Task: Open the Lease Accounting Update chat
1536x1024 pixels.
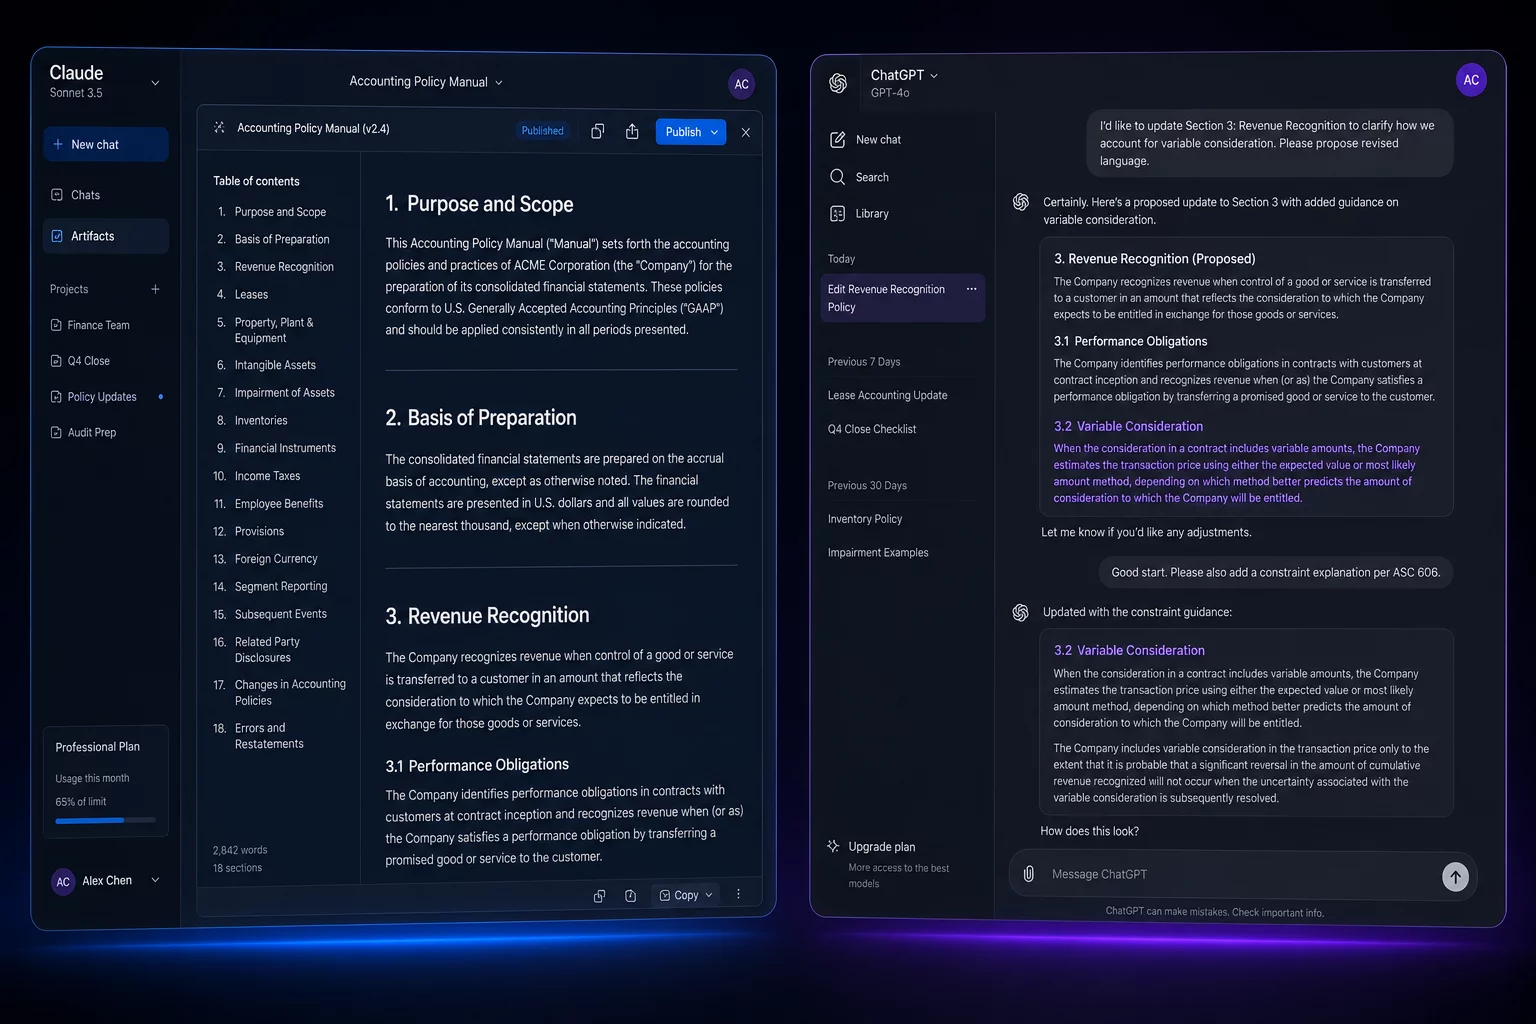Action: pyautogui.click(x=887, y=395)
